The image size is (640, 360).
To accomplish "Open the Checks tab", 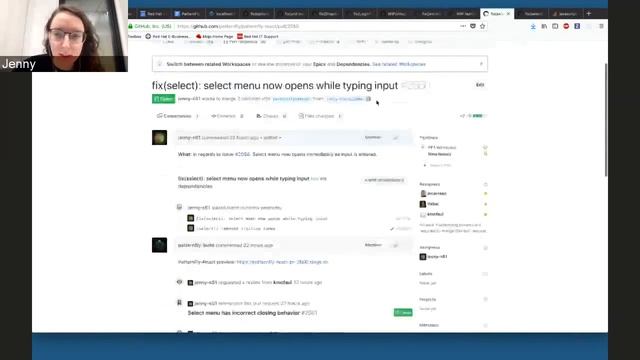I will [x=271, y=116].
